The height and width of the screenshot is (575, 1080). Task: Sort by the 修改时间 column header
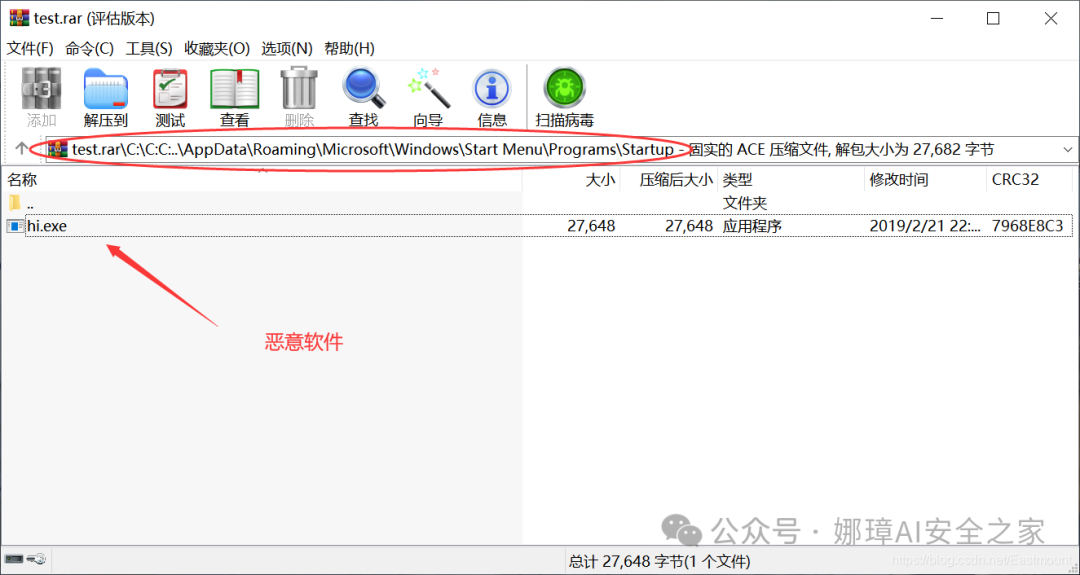pos(899,180)
